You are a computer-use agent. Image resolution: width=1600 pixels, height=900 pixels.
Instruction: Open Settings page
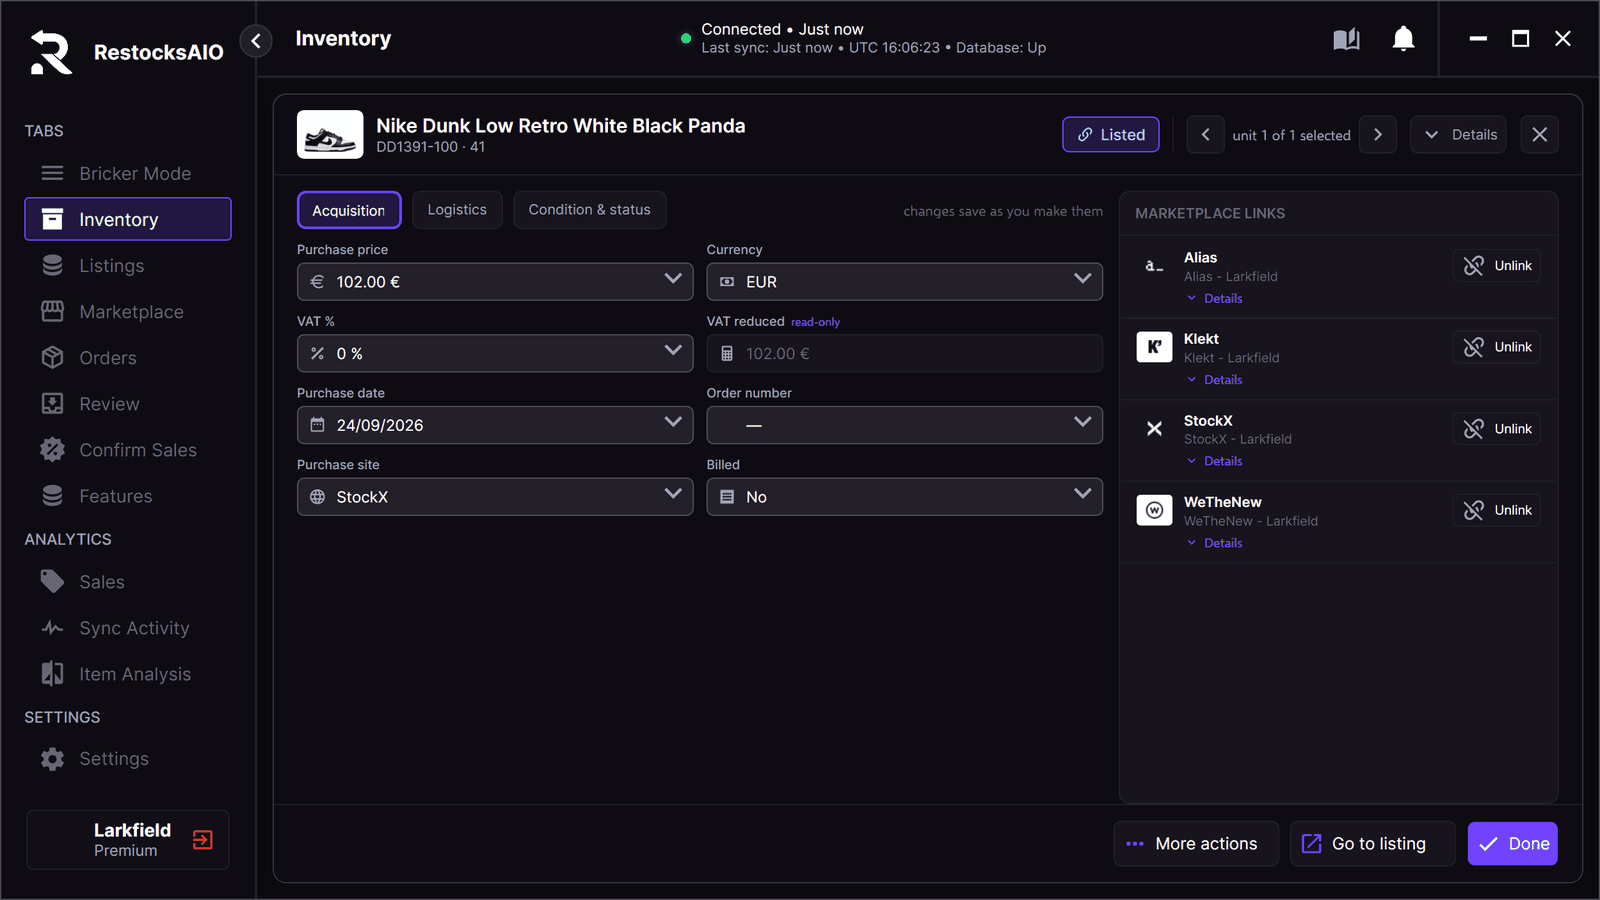128,759
